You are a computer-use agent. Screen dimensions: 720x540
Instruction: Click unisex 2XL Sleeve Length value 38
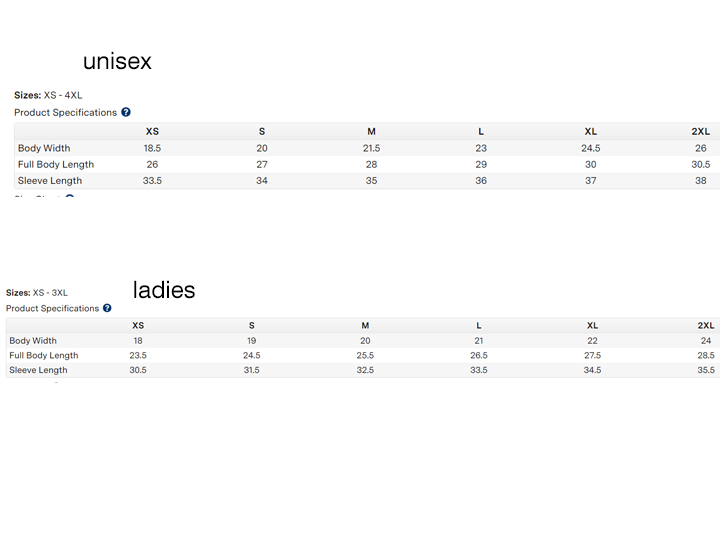point(700,181)
